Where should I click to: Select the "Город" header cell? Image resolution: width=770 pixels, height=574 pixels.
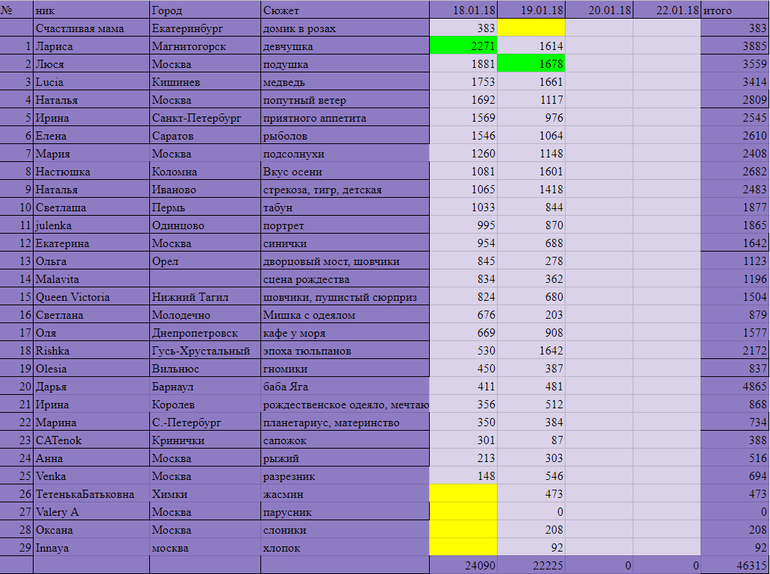(x=204, y=10)
